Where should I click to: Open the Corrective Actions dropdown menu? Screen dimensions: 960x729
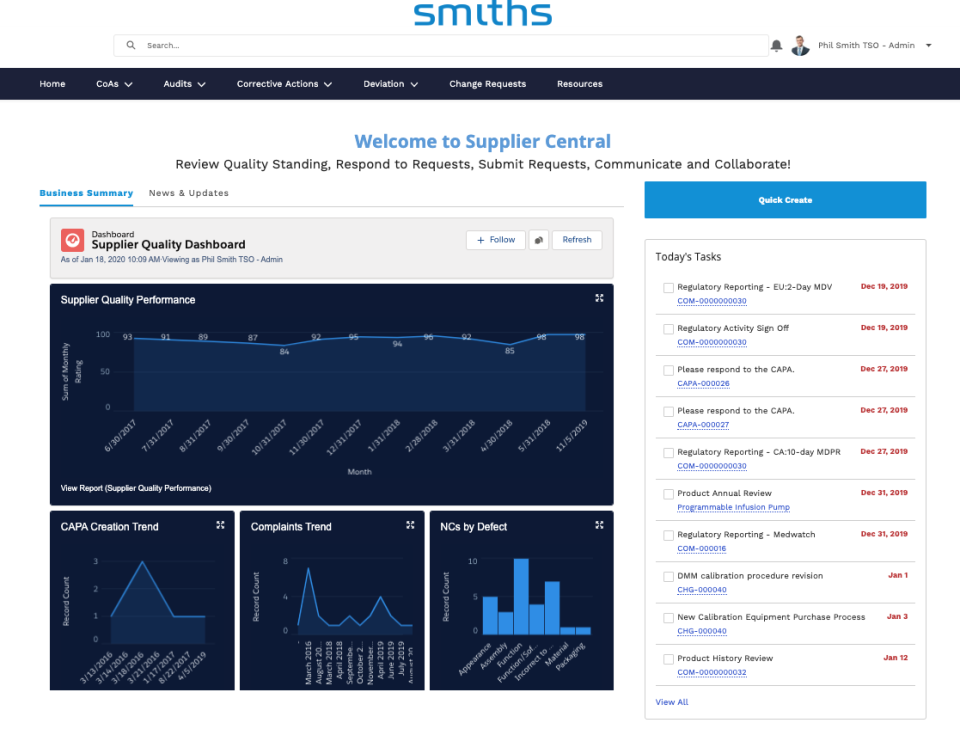point(284,84)
